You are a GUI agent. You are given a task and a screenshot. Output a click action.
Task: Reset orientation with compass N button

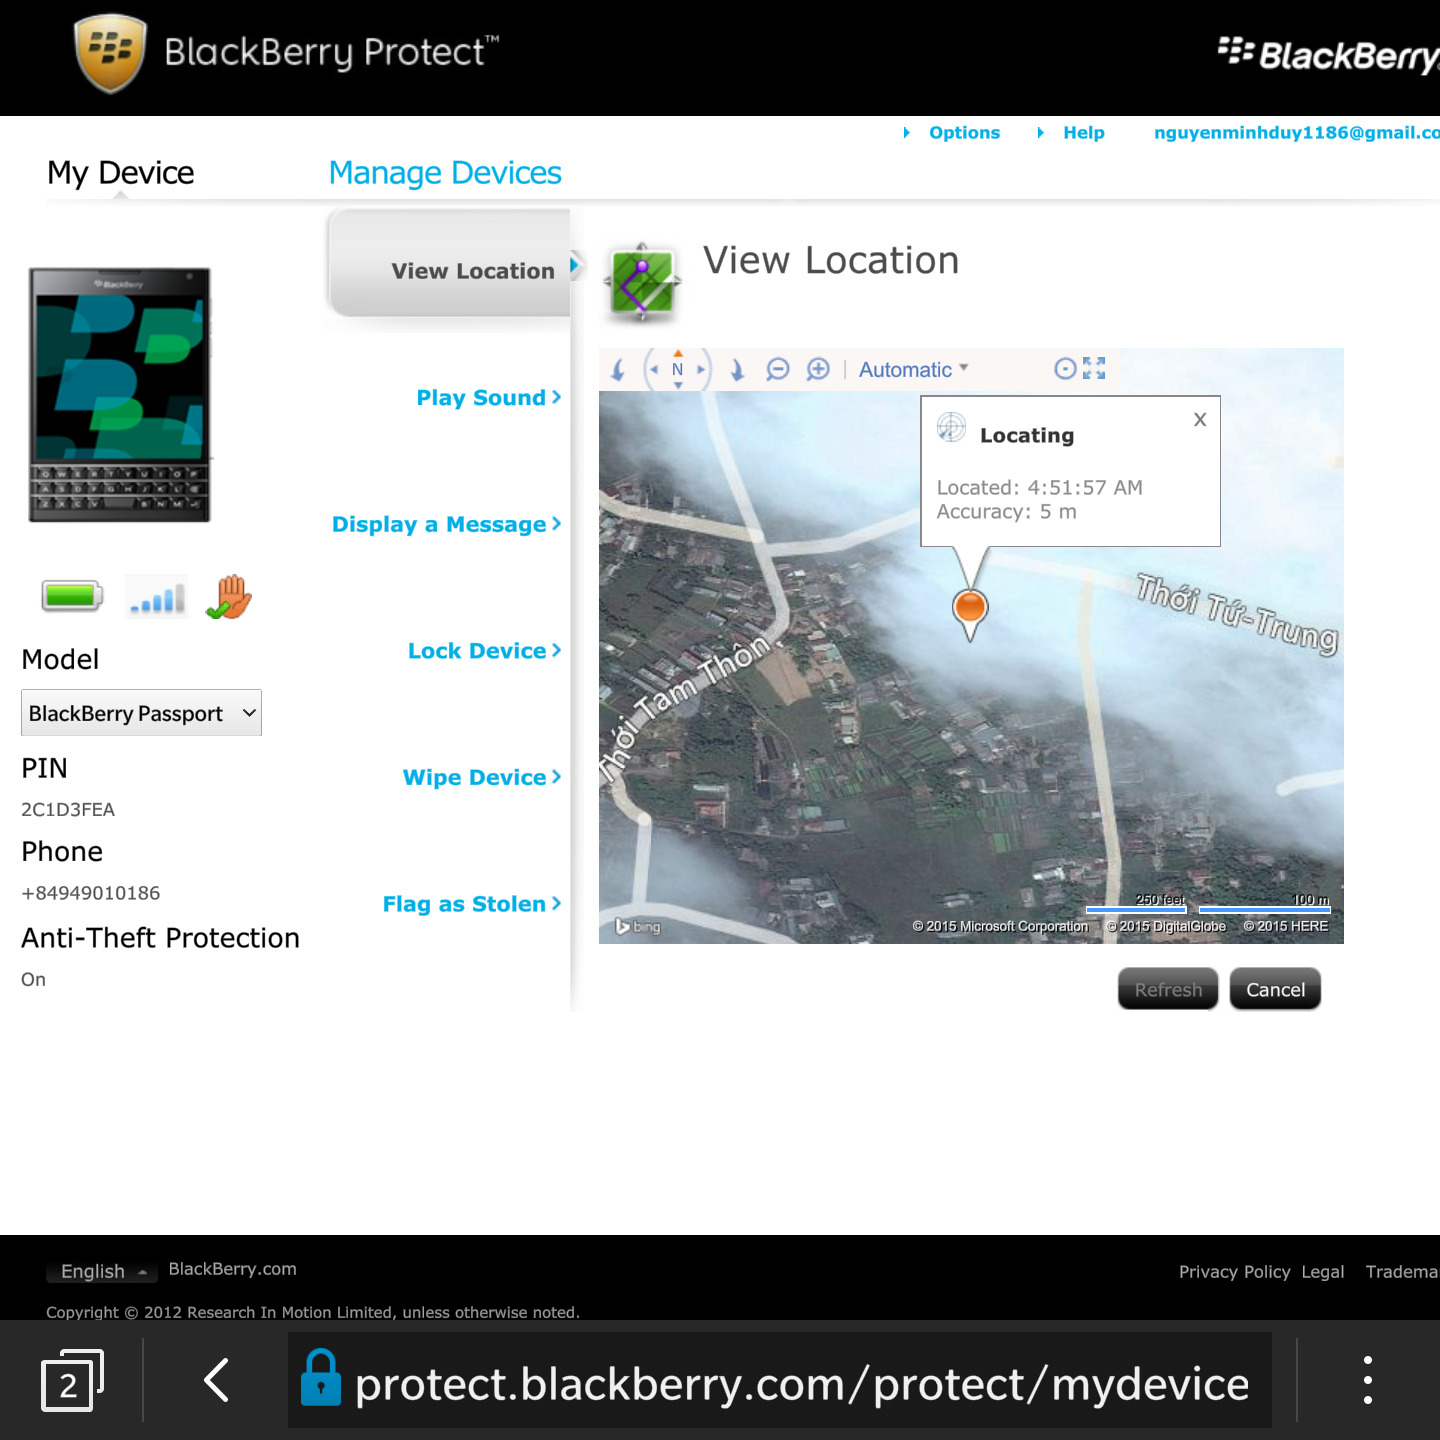[678, 369]
